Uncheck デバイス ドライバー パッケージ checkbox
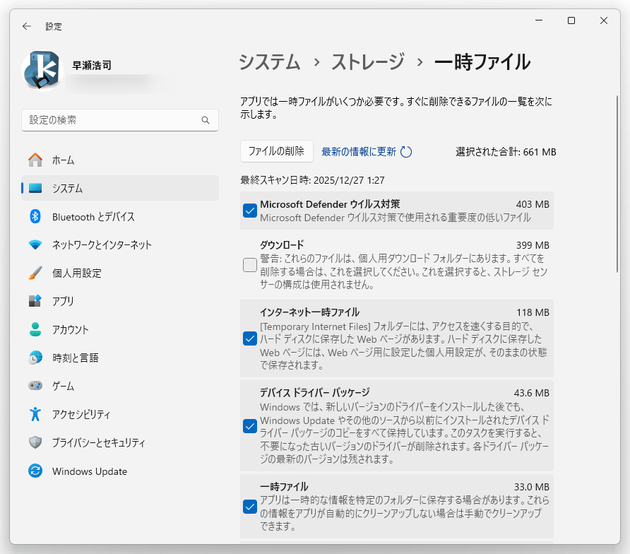The image size is (630, 554). coord(250,426)
